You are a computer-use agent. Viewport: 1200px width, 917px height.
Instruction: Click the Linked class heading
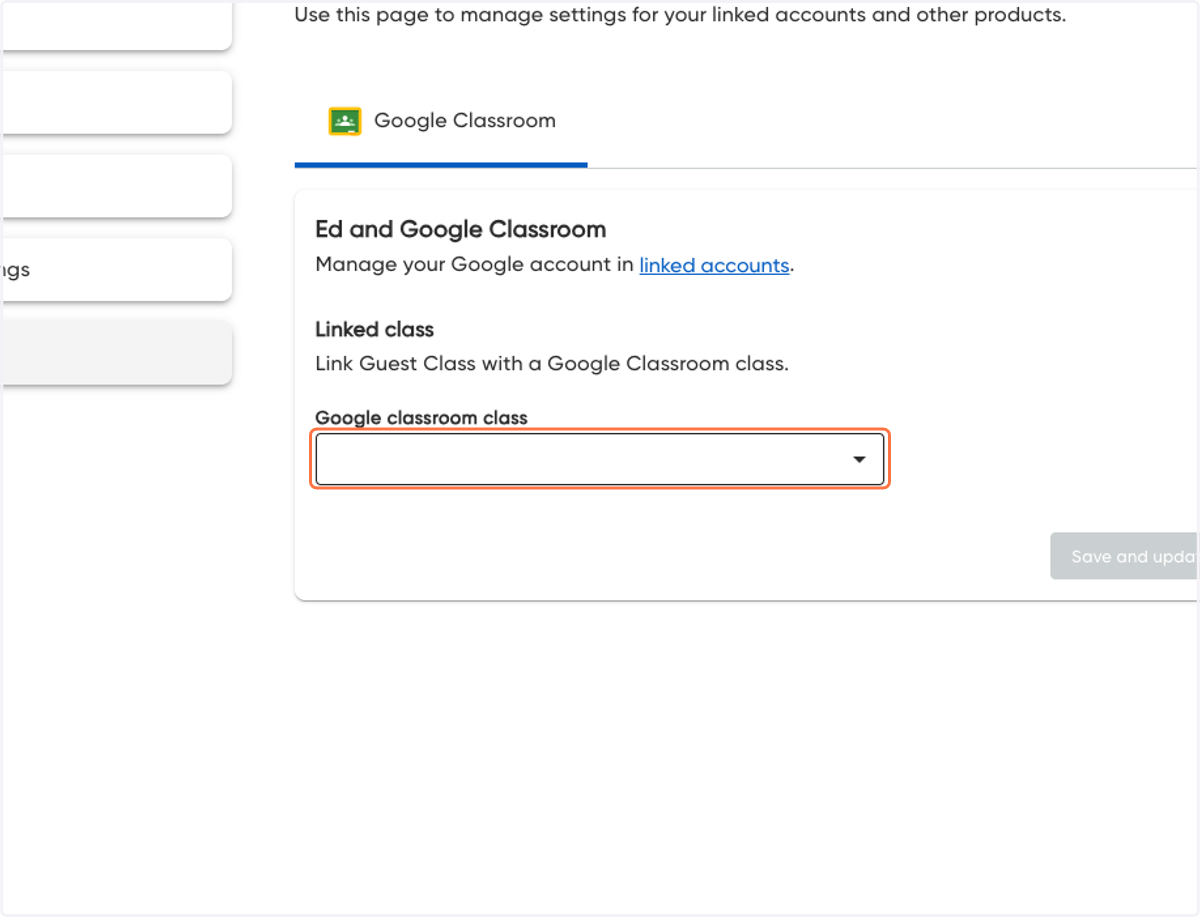[x=375, y=329]
